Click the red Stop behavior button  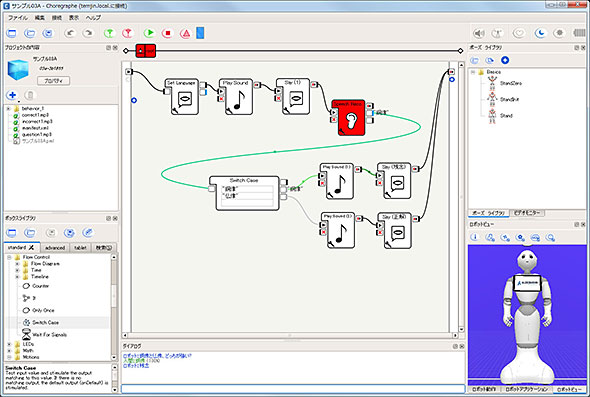coord(167,33)
